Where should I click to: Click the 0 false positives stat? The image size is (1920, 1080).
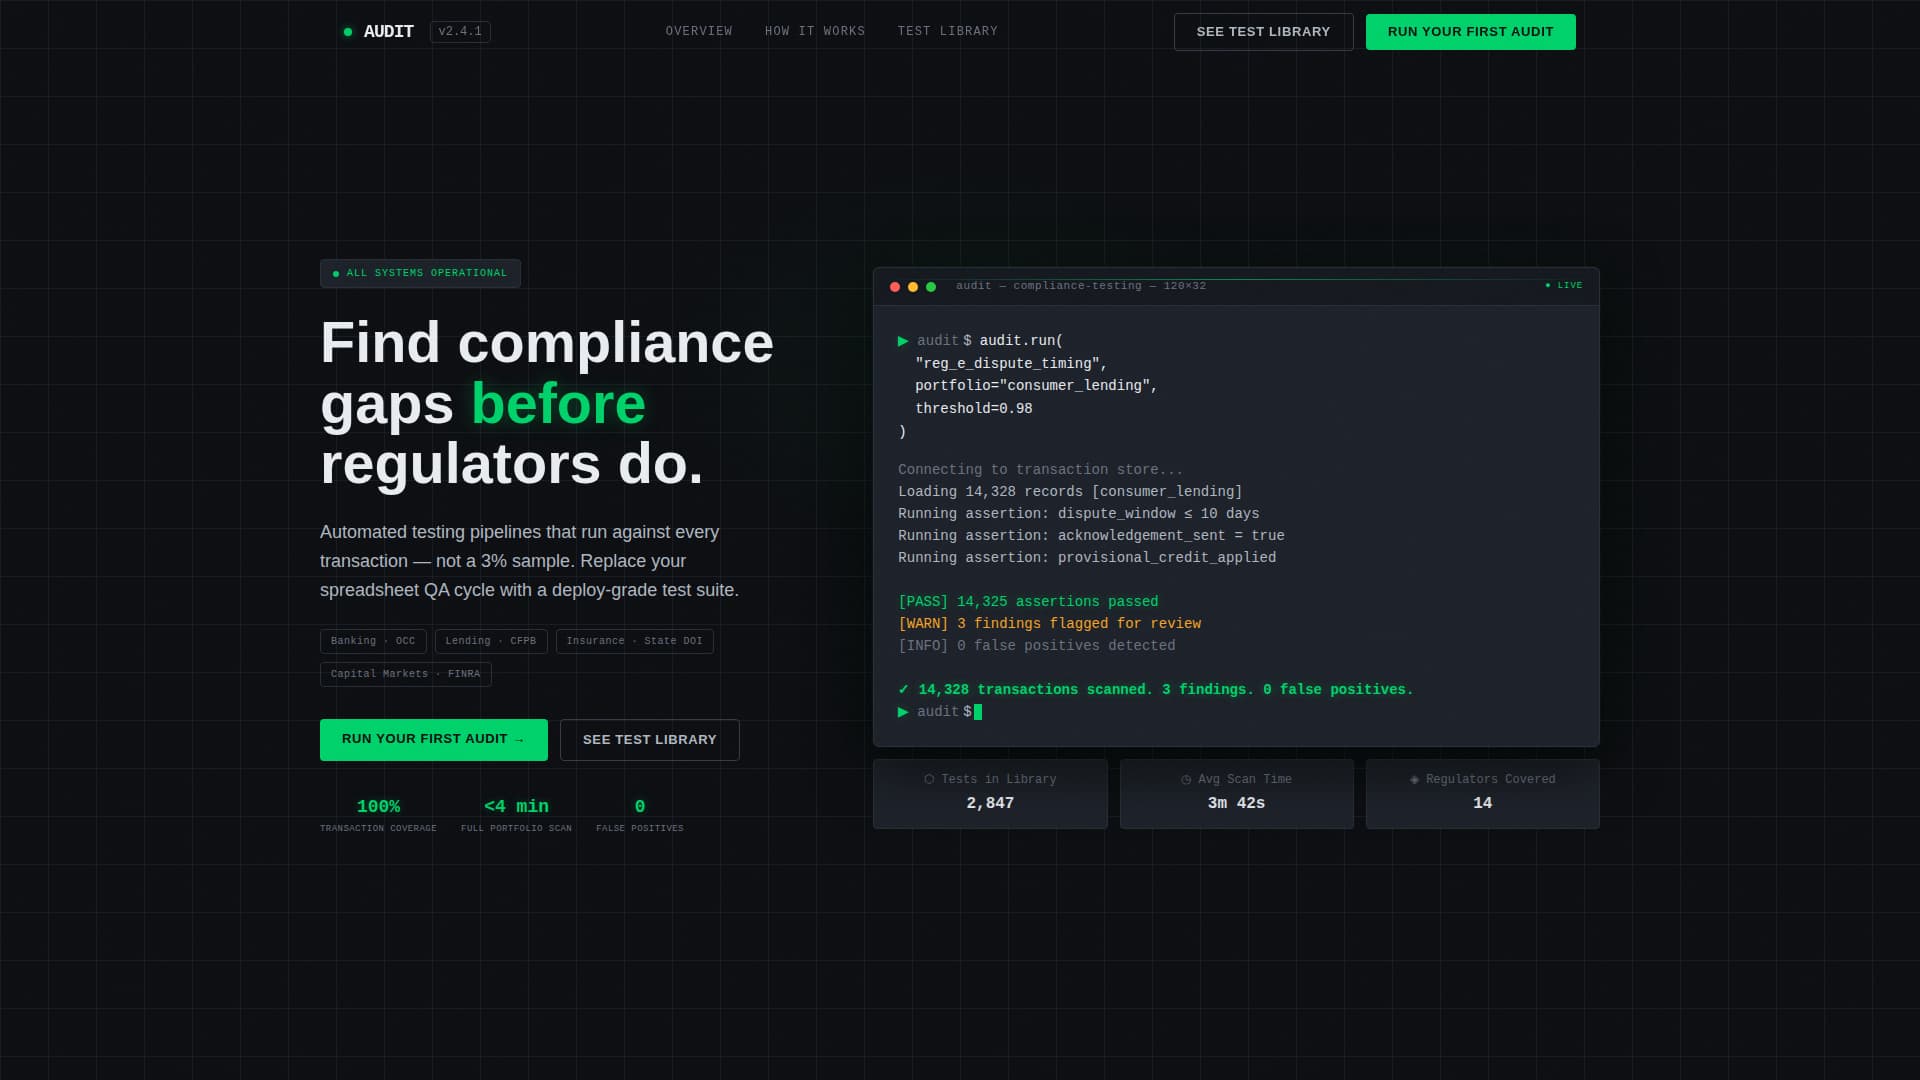coord(640,816)
